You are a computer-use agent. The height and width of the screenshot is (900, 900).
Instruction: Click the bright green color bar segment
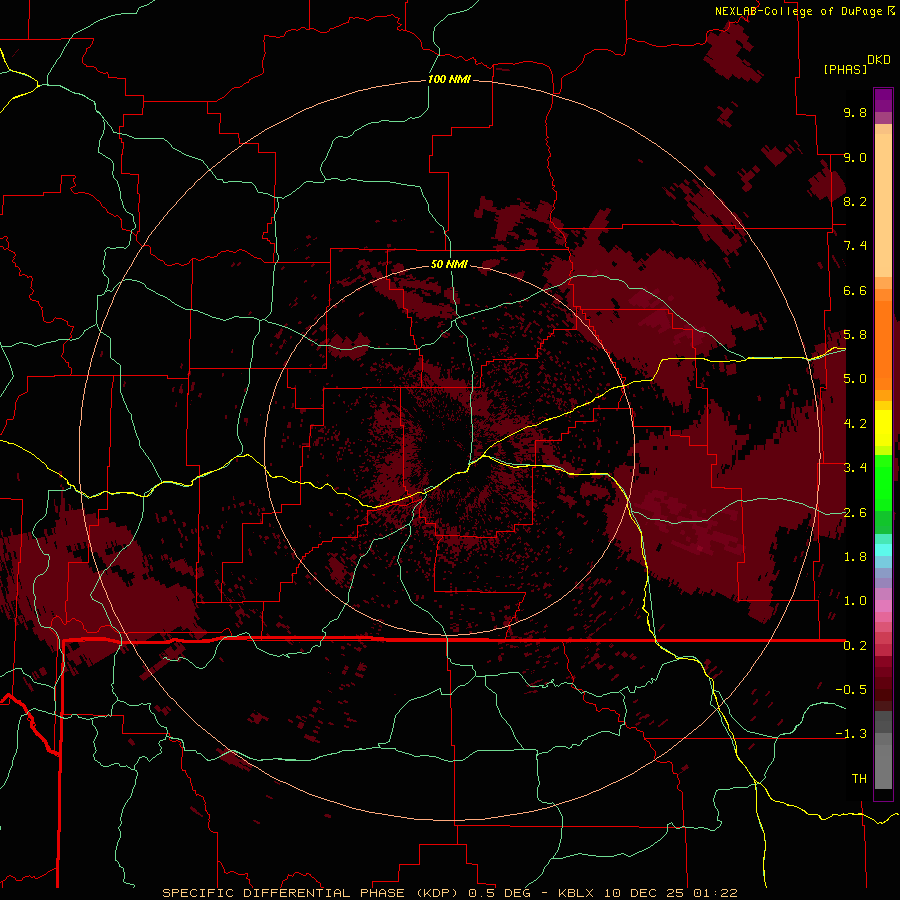coord(883,482)
